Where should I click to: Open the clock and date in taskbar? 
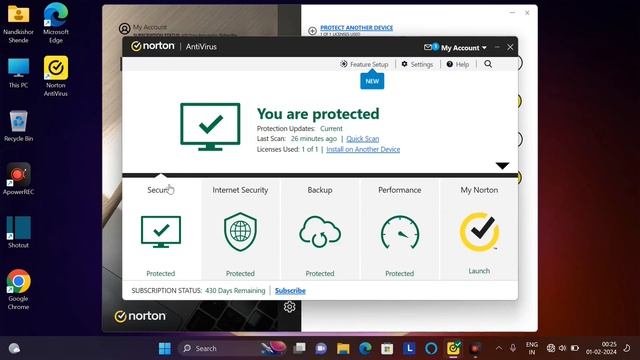point(602,348)
